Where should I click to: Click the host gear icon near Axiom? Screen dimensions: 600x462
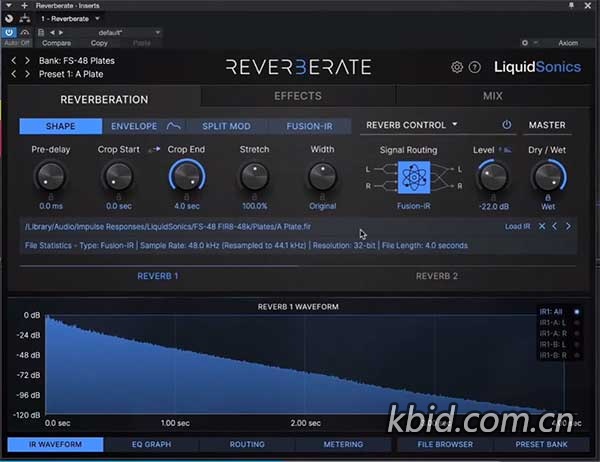(525, 43)
